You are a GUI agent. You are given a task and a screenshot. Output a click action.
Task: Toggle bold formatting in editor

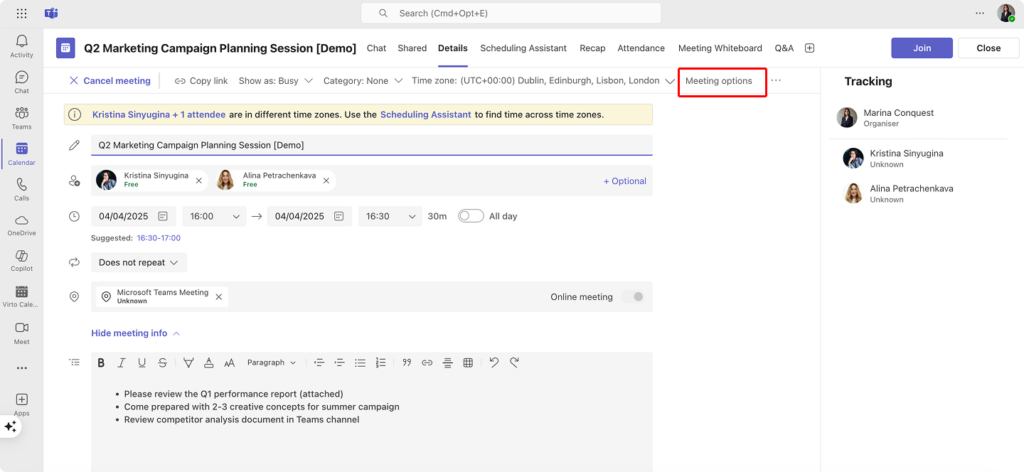101,363
